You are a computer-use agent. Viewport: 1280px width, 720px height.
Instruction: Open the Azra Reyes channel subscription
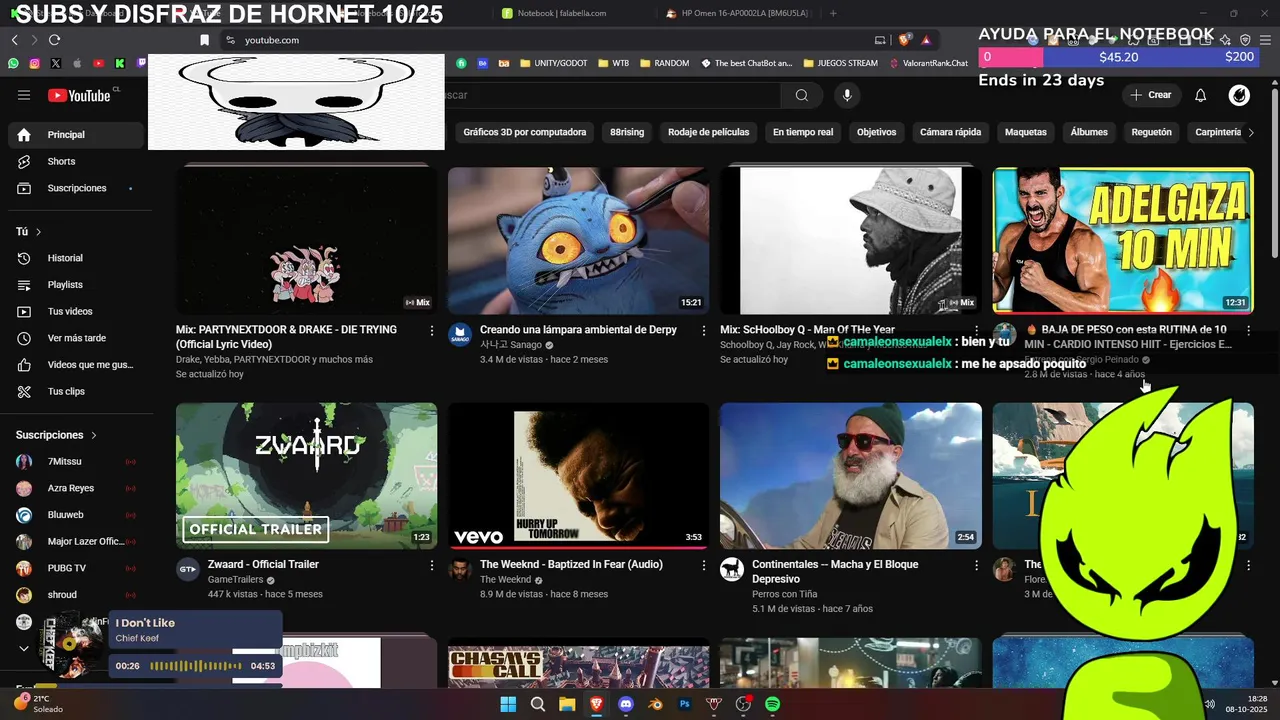(77, 488)
